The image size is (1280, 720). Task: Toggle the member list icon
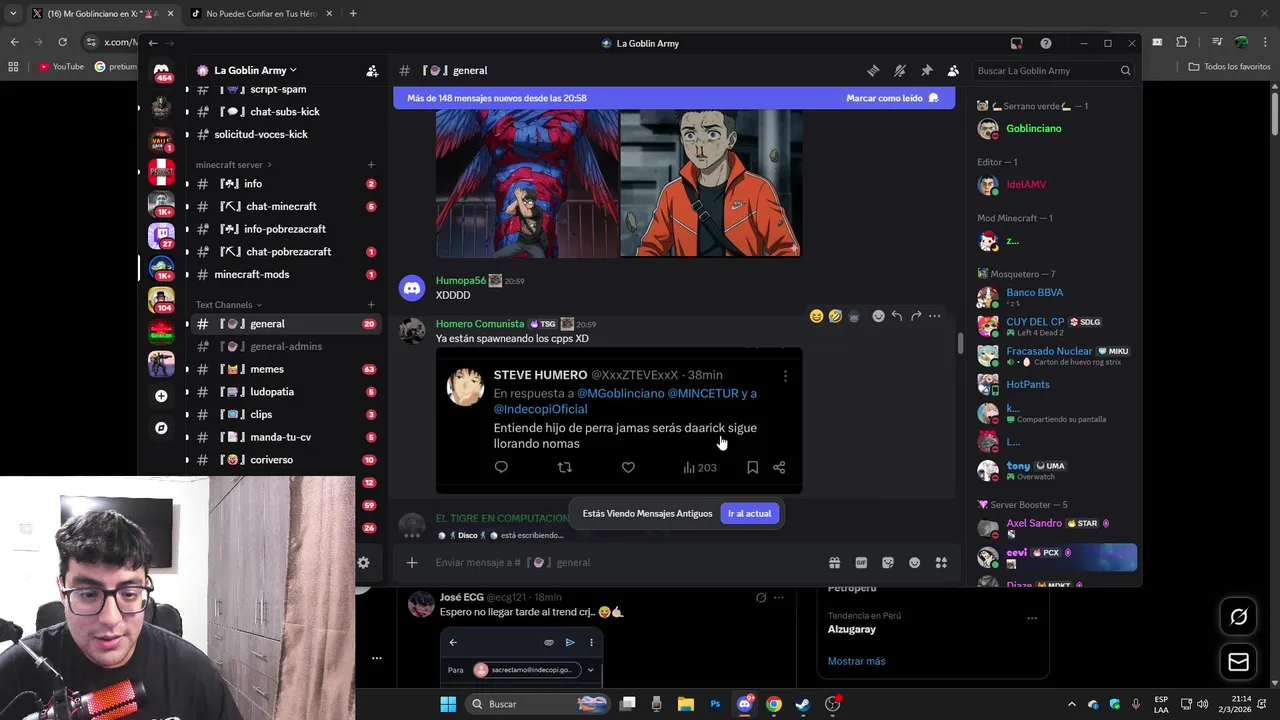pos(953,71)
